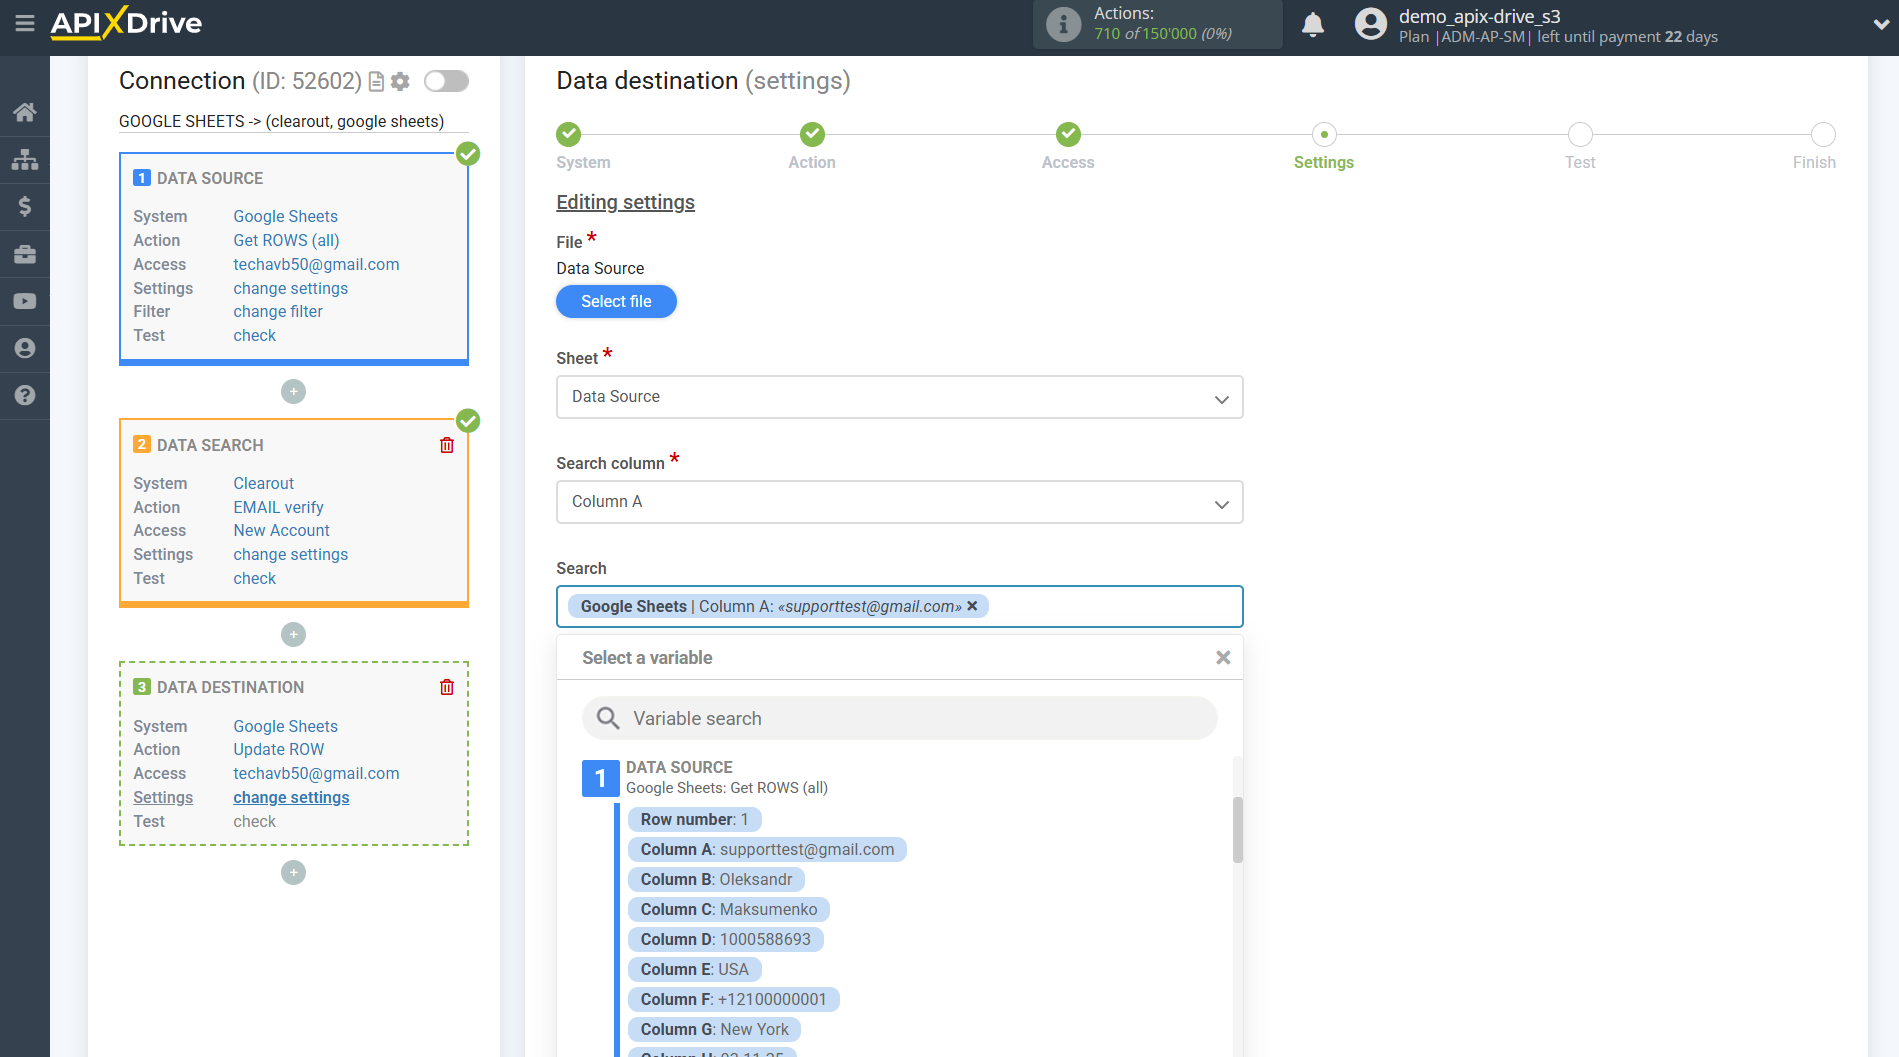Open the hamburger navigation menu

[25, 25]
